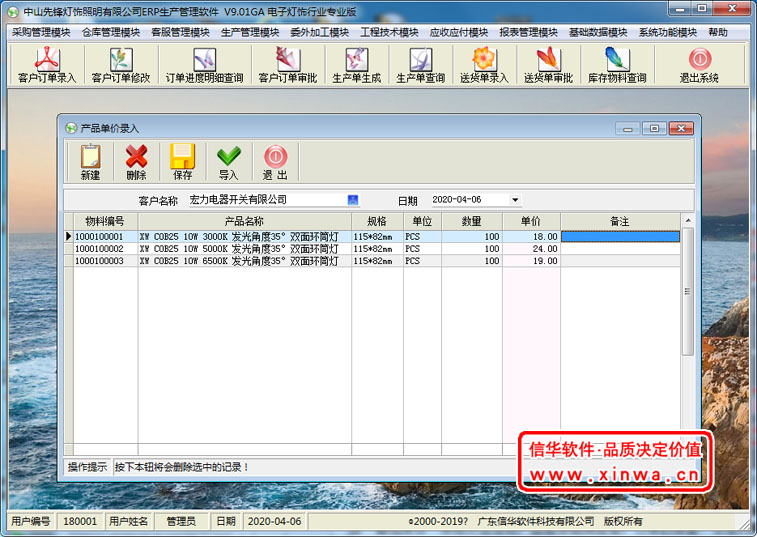Open 客户订单审批 toolbar icon

(288, 65)
